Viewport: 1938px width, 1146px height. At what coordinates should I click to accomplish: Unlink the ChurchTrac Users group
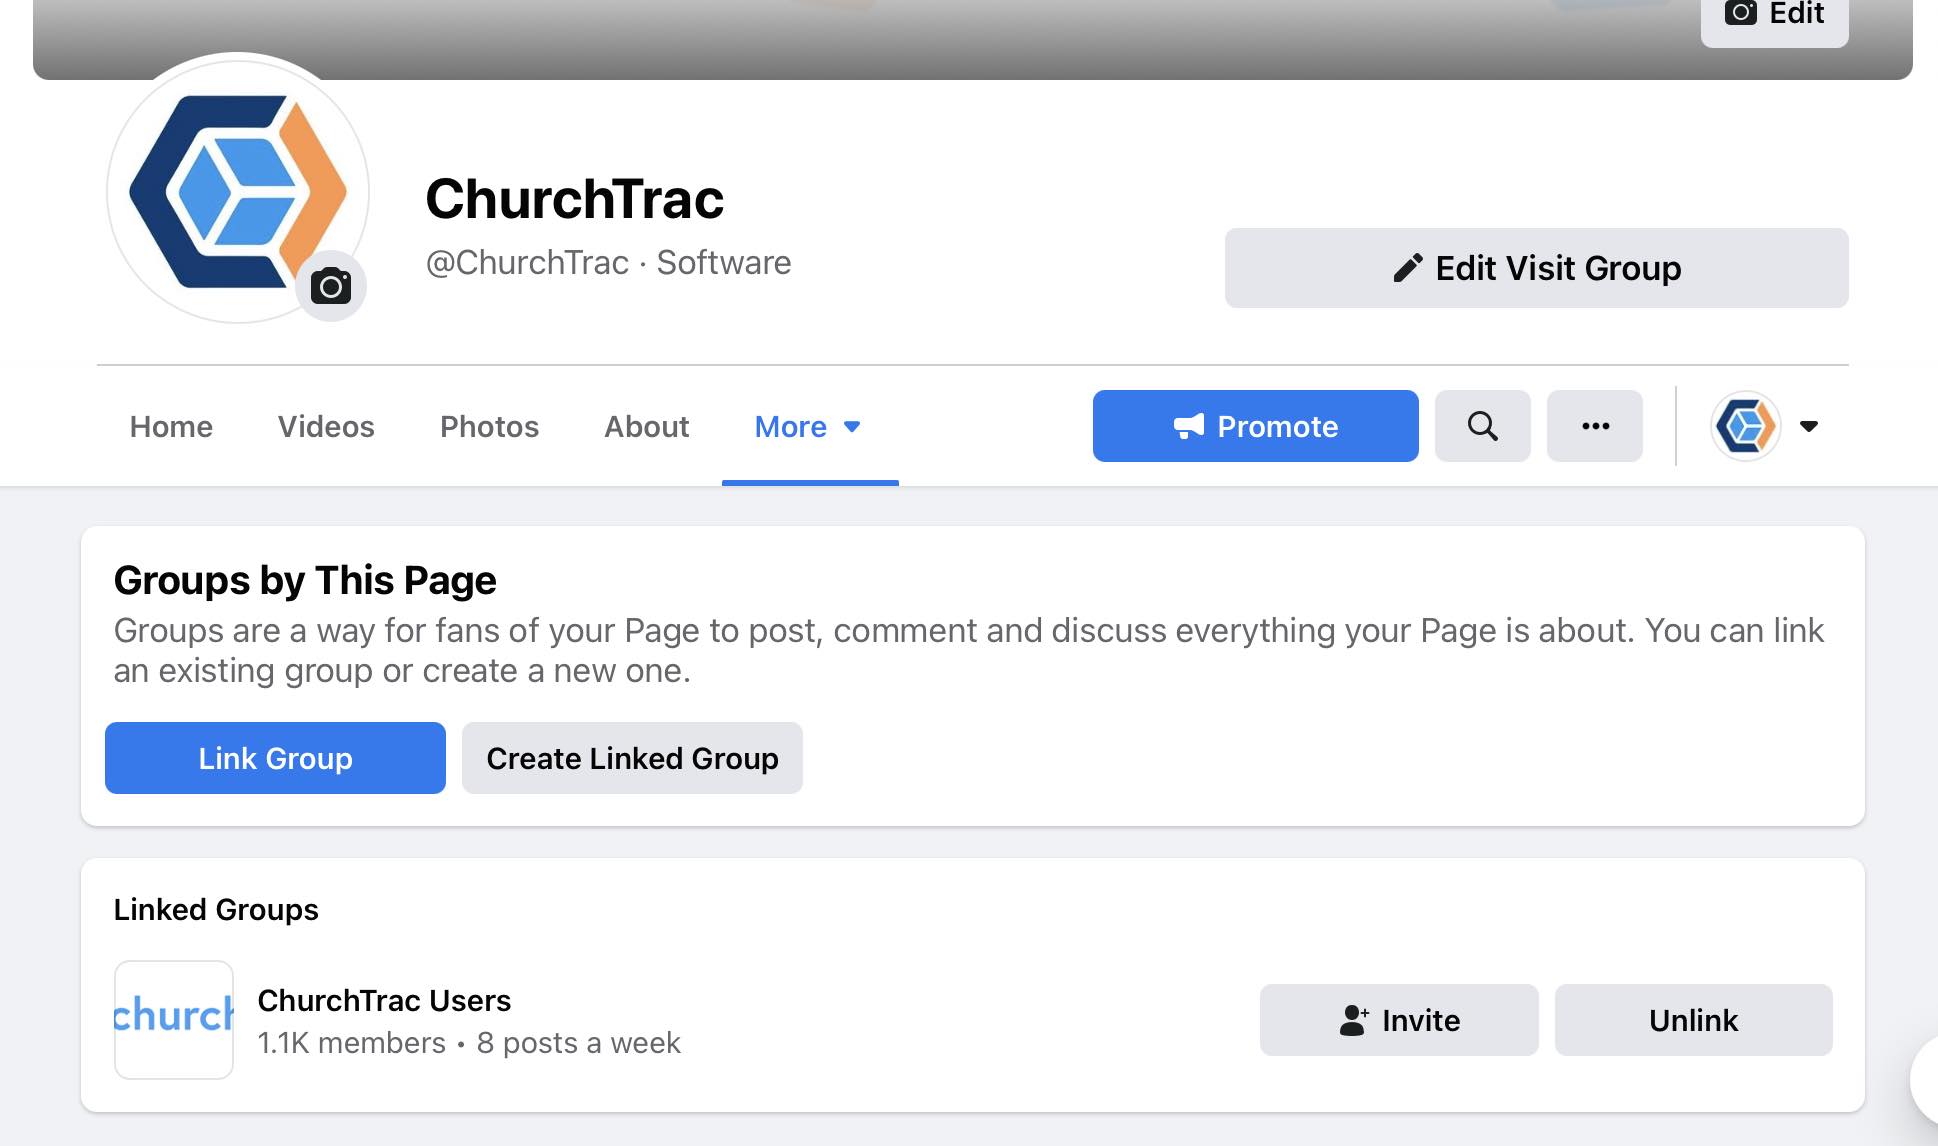coord(1694,1020)
